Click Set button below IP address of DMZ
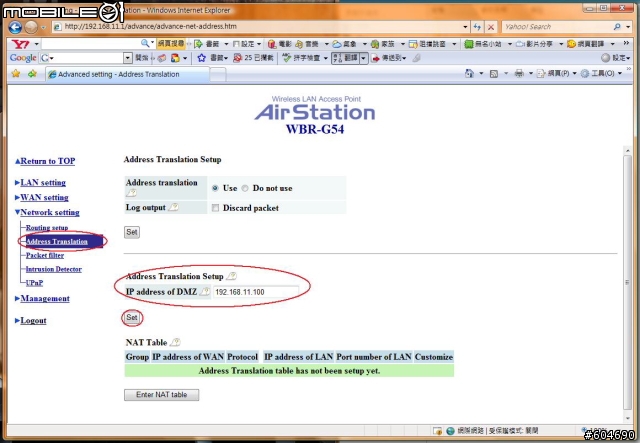This screenshot has width=640, height=443. [x=132, y=318]
